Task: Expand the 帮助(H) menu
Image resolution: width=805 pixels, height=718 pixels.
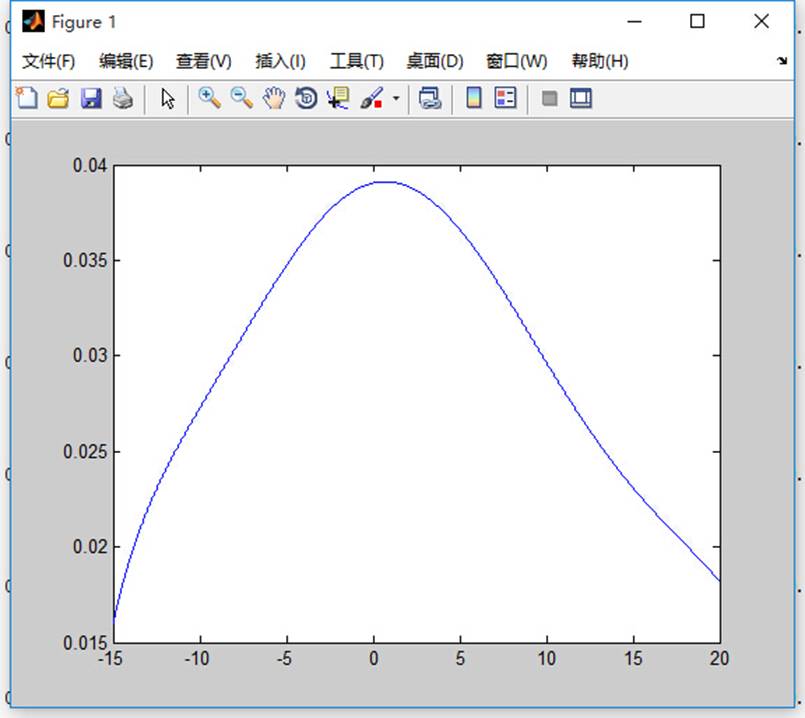Action: click(599, 61)
